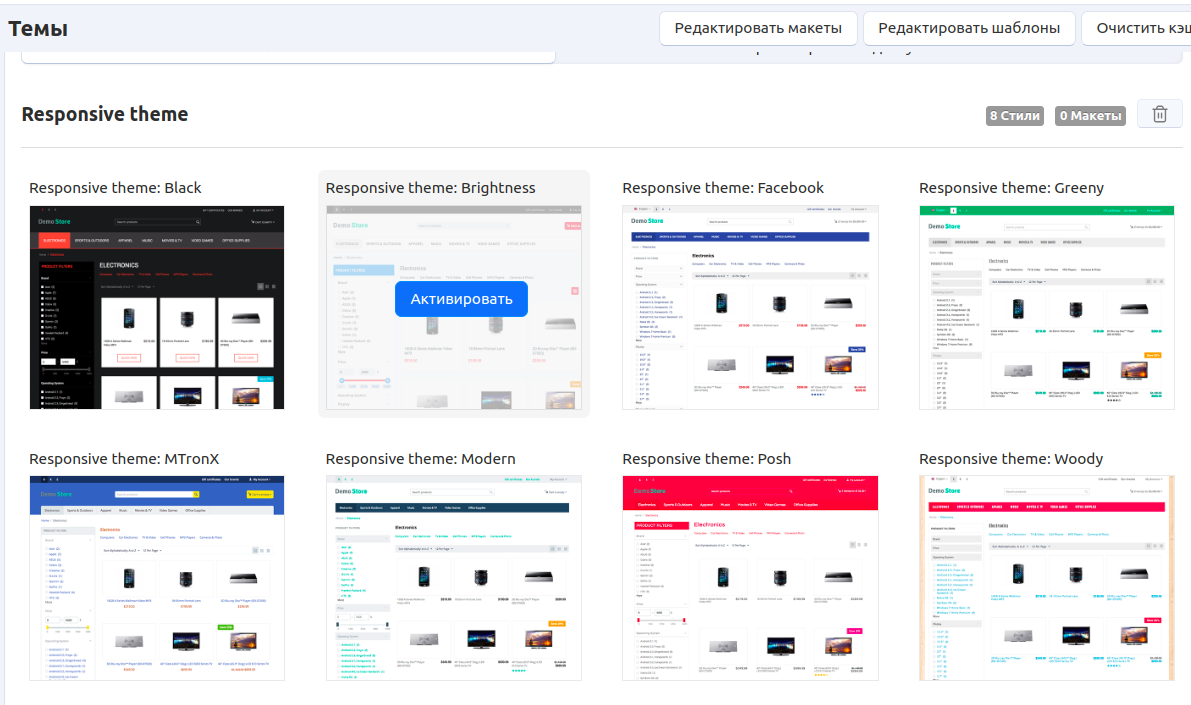Viewport: 1191px width, 705px height.
Task: Select the Woody theme preview
Action: point(1047,578)
